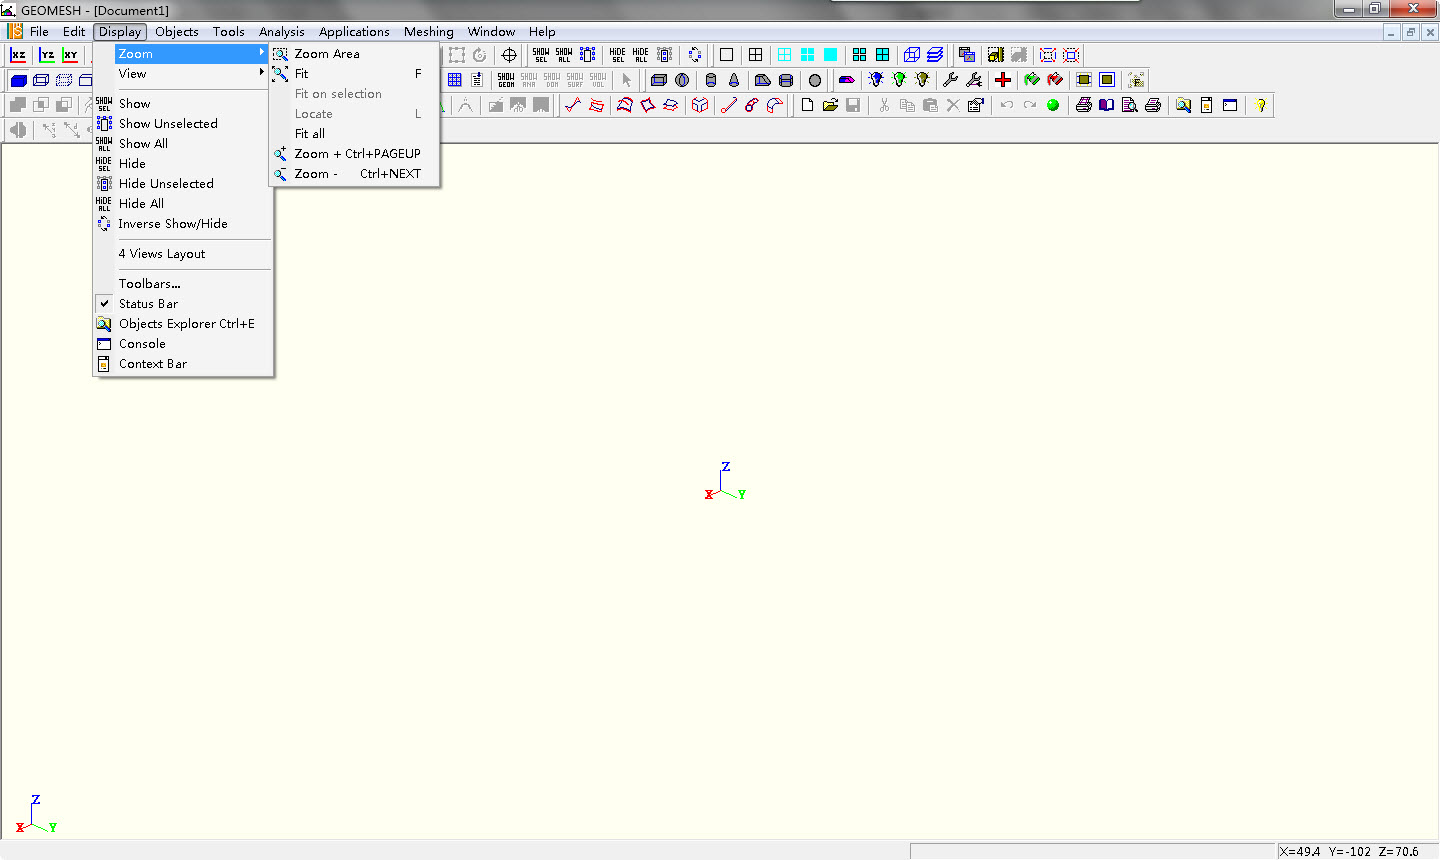1440x860 pixels.
Task: Click the open book icon
Action: (x=1107, y=105)
